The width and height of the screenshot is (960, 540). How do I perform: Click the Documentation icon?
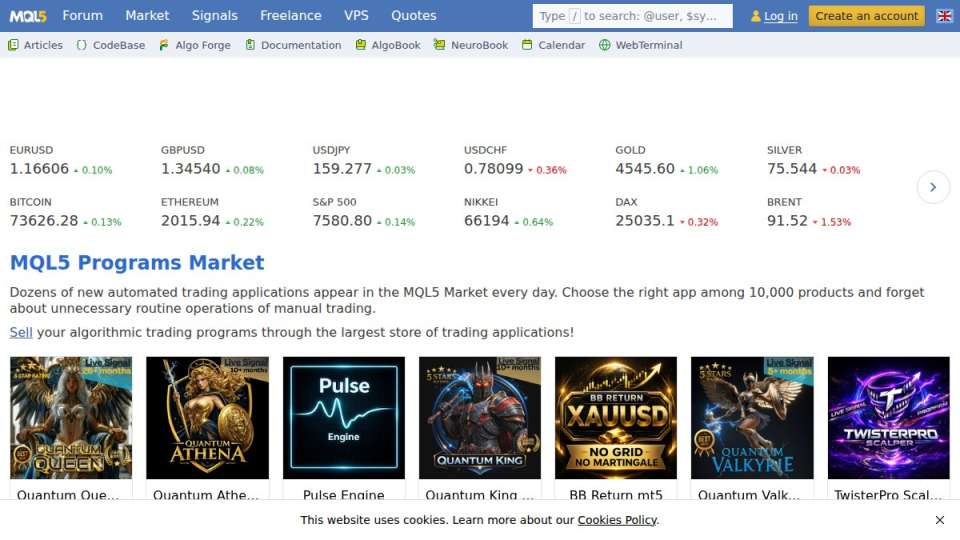click(x=250, y=45)
